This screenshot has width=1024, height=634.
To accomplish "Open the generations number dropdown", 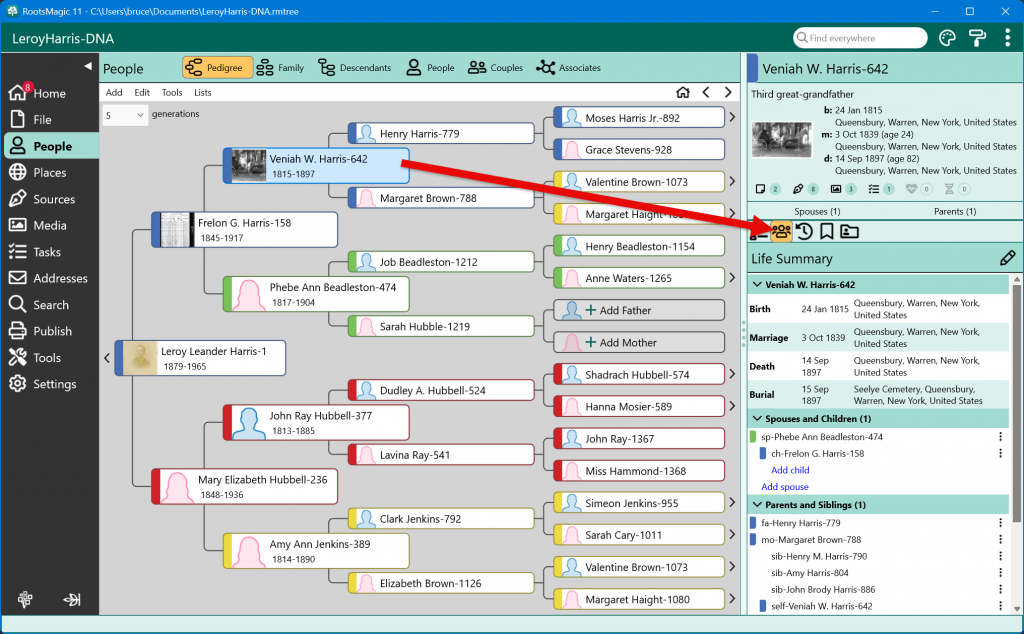I will 125,115.
